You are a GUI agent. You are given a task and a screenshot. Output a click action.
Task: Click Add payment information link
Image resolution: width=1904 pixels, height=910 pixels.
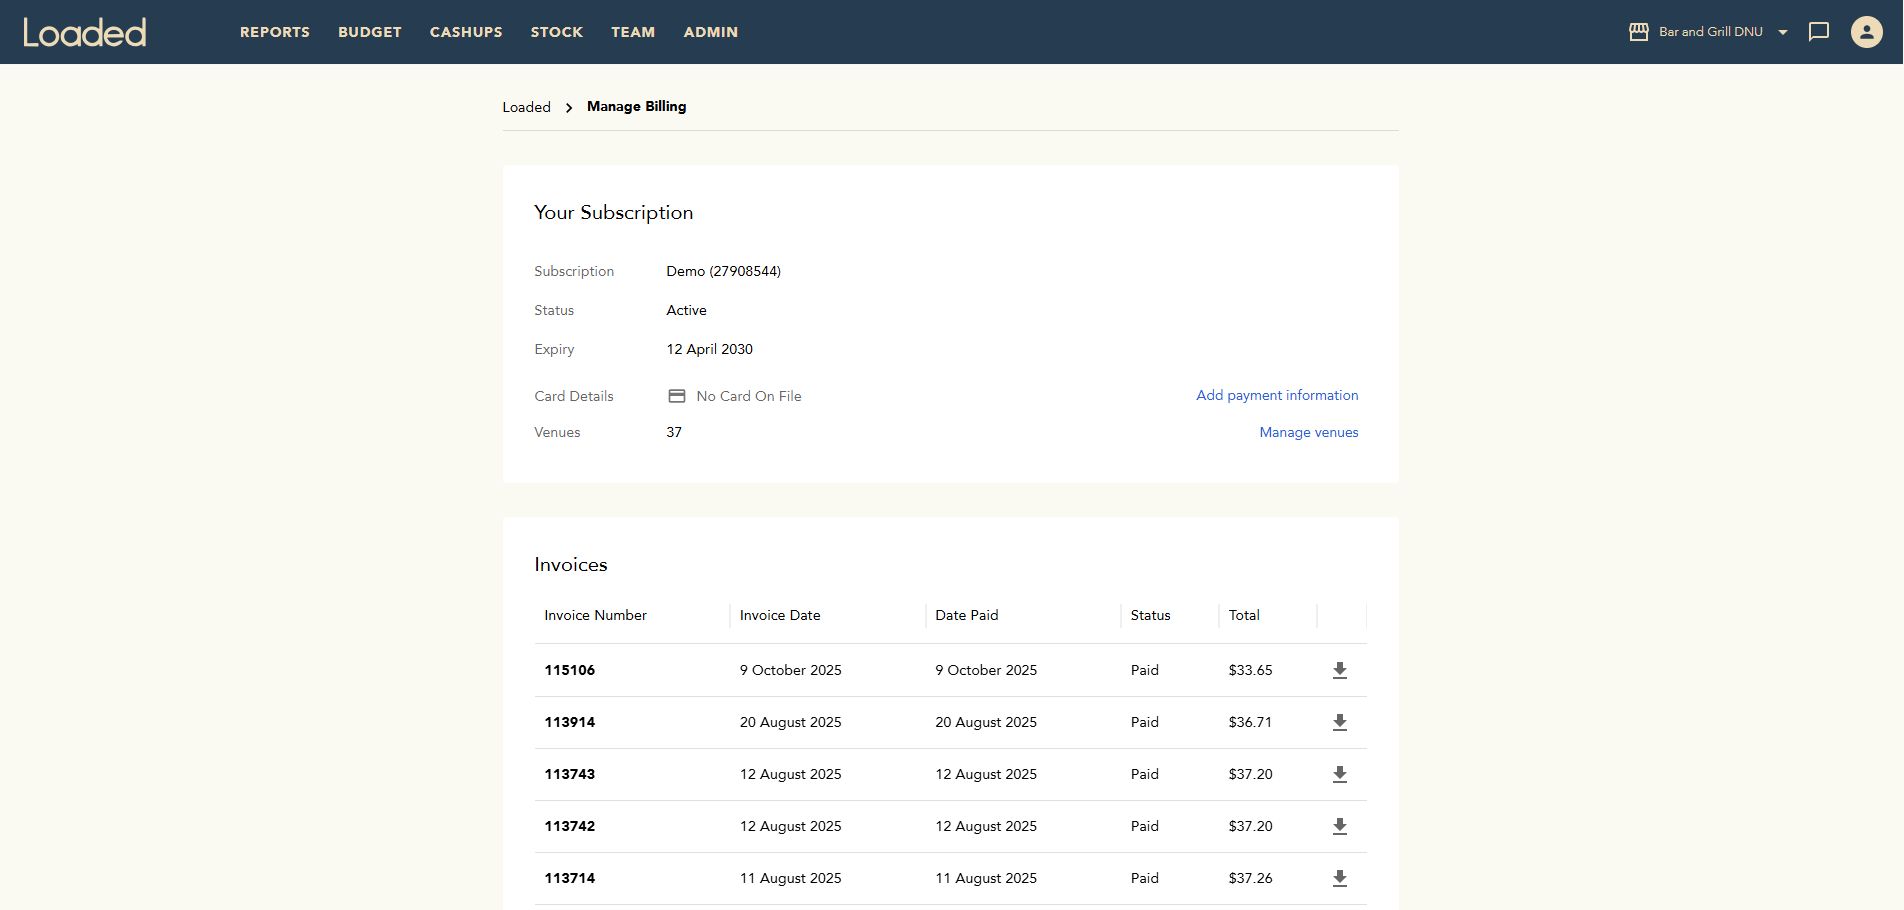click(1277, 395)
